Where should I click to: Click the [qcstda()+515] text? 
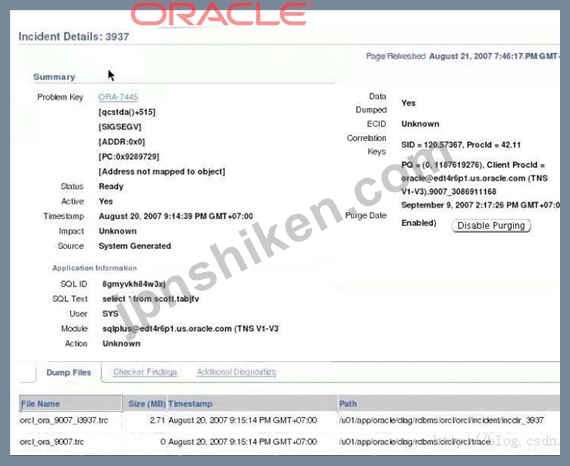pos(127,112)
